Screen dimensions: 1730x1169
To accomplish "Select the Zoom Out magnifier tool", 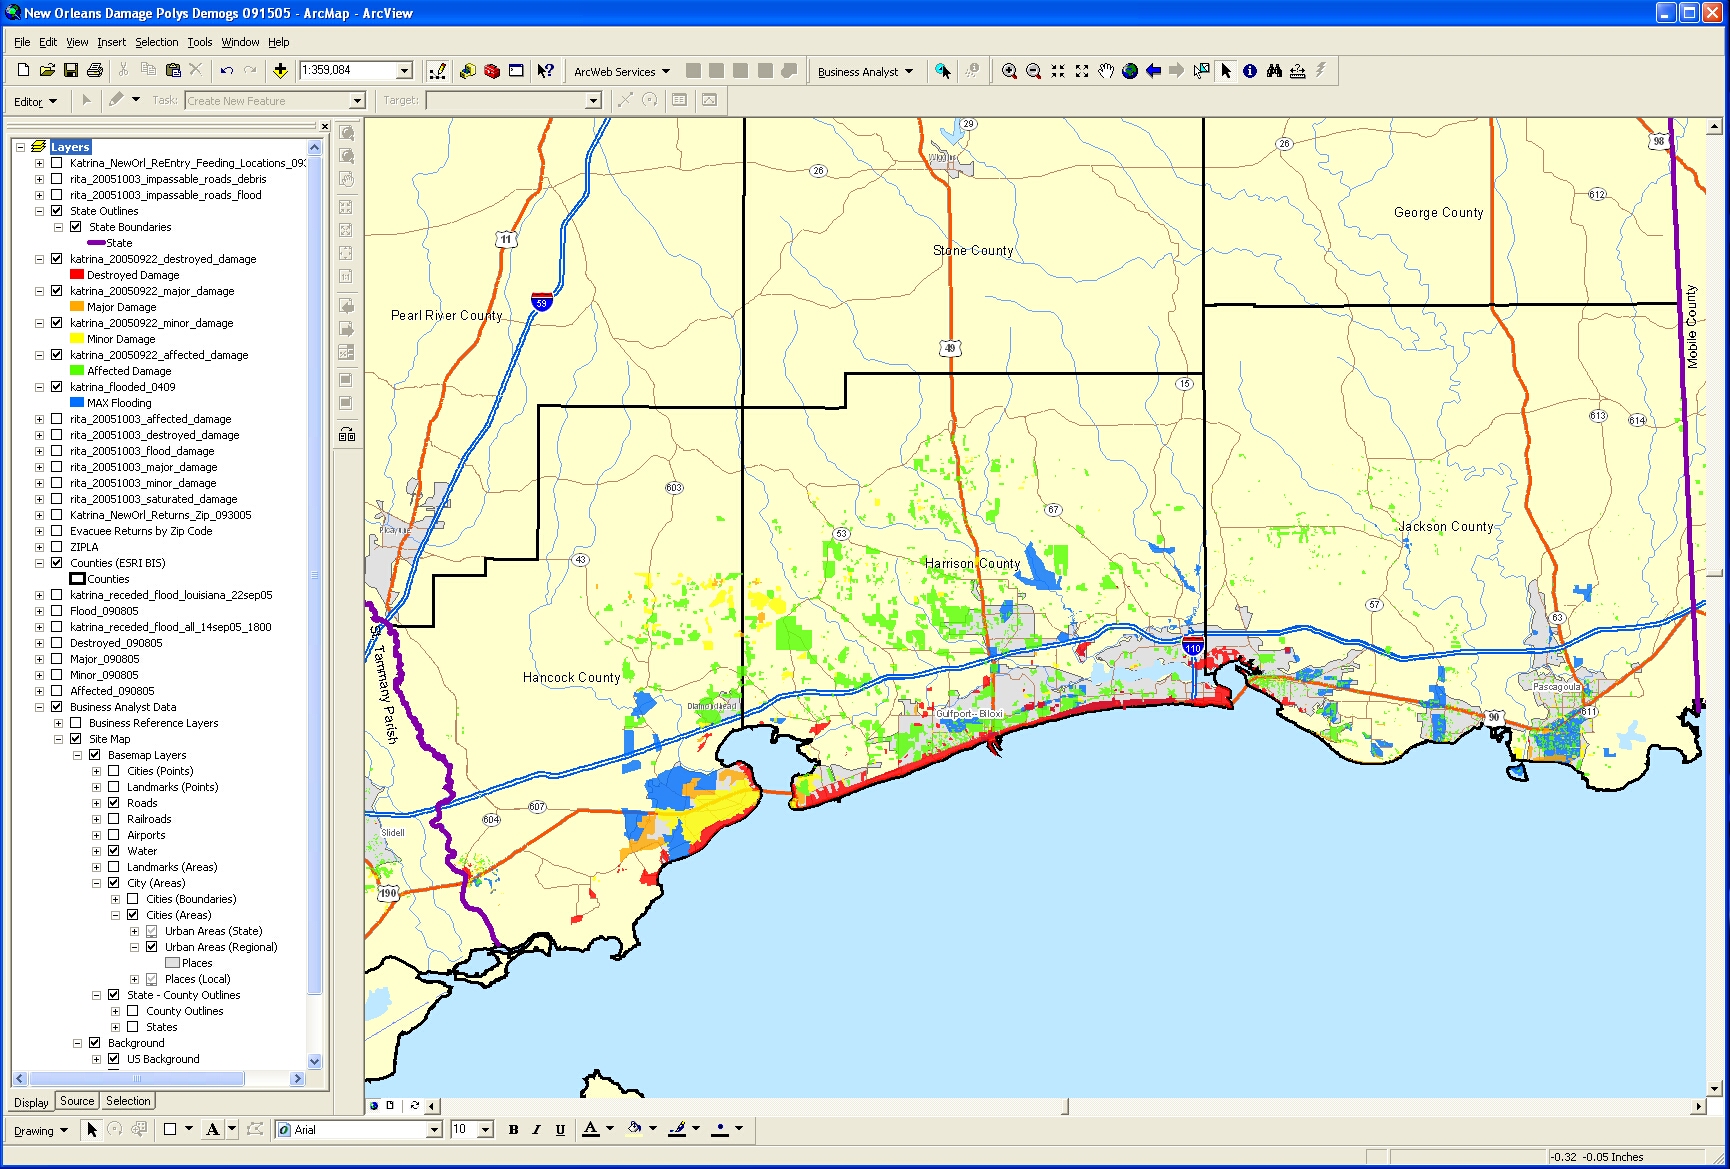I will [1033, 71].
